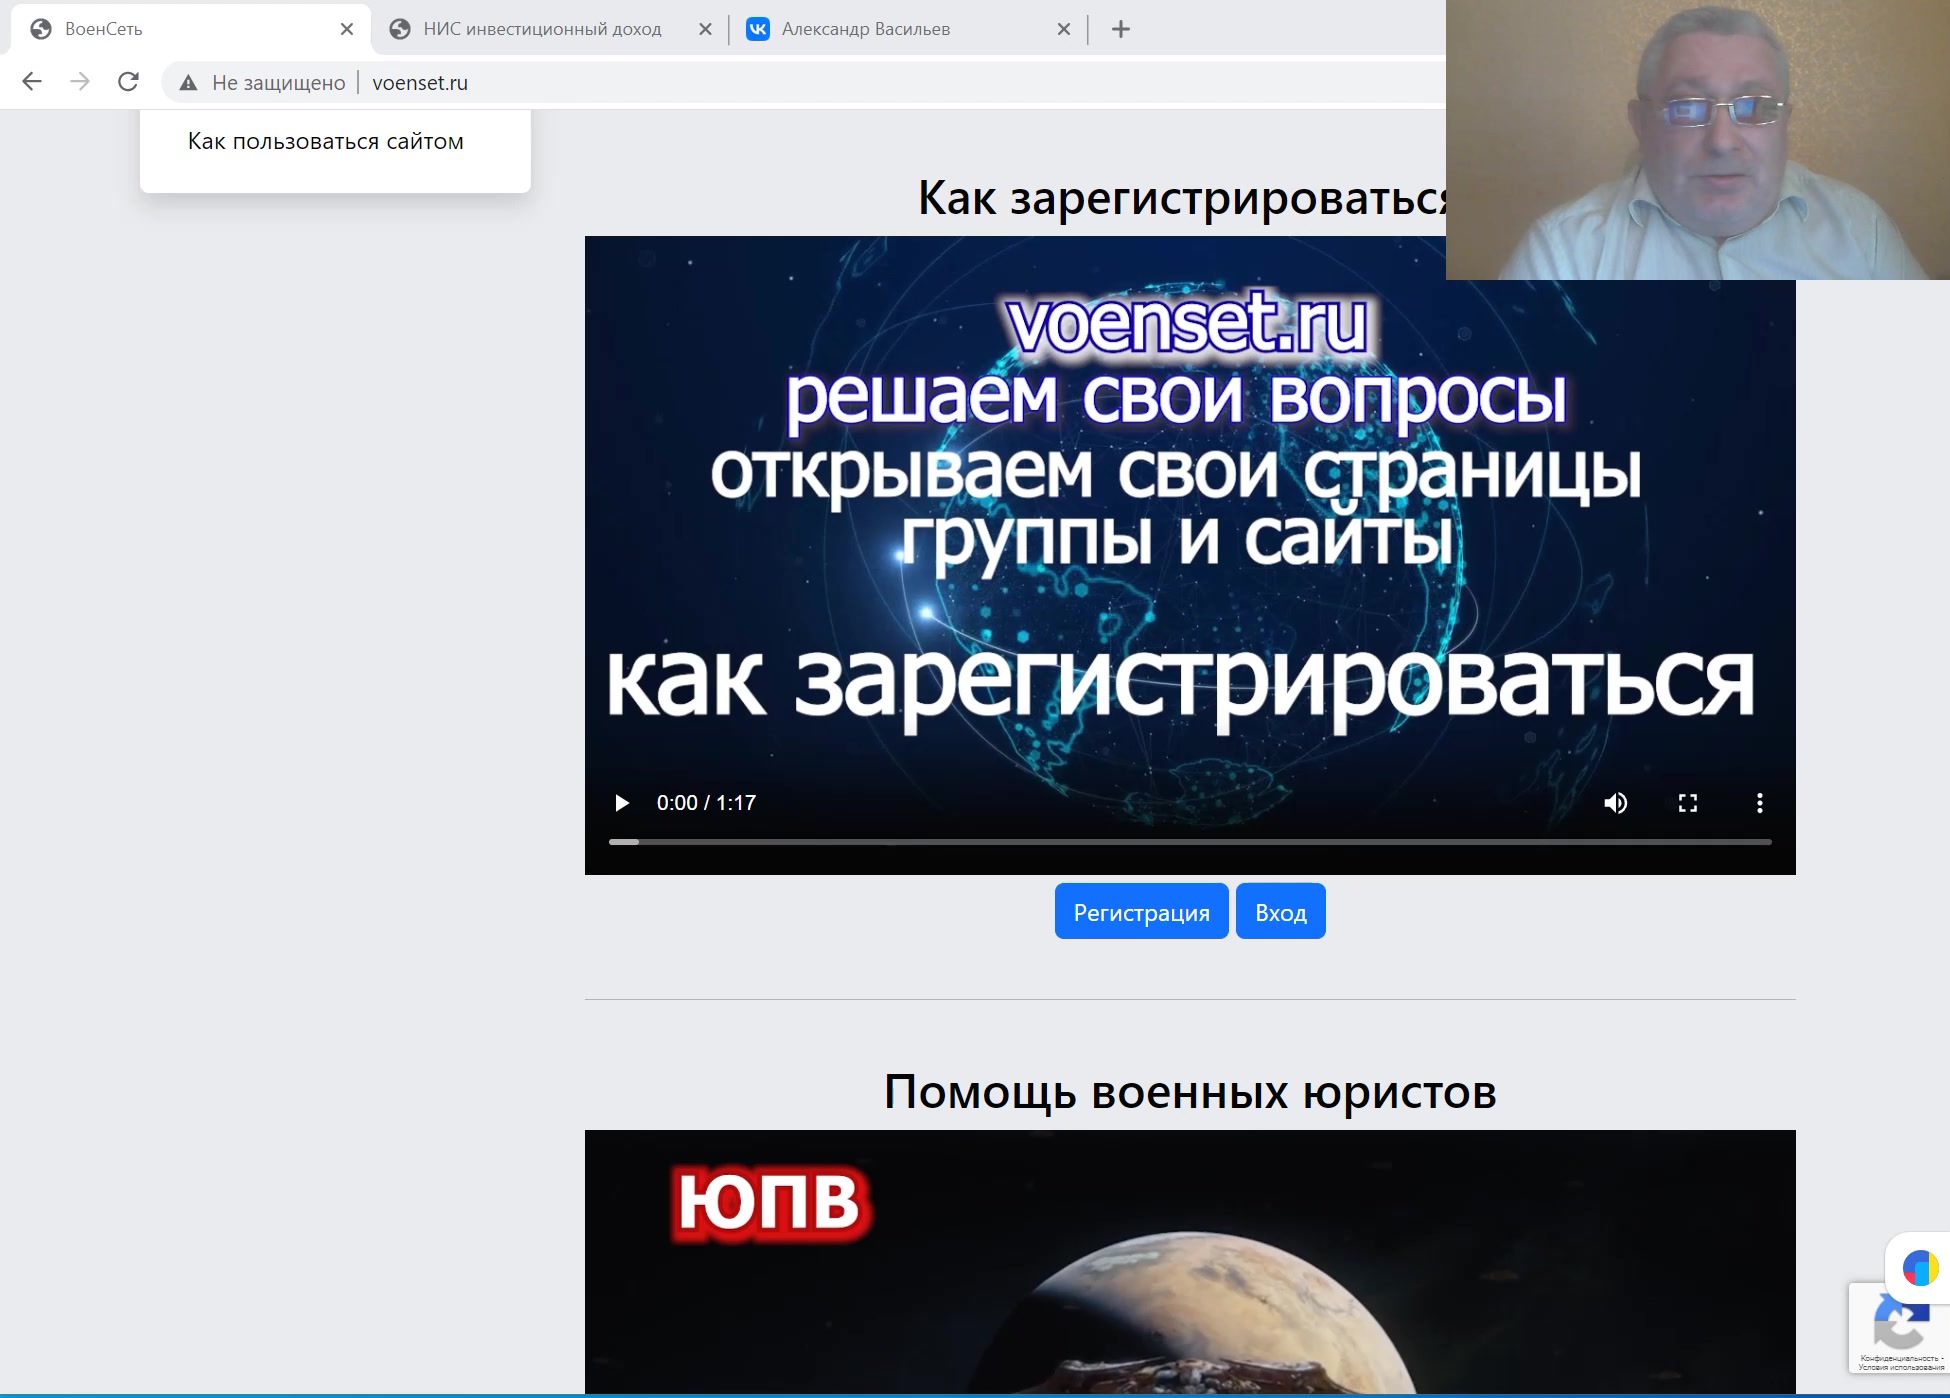Click the browser forward arrow
Screen dimensions: 1950x1398
point(80,82)
